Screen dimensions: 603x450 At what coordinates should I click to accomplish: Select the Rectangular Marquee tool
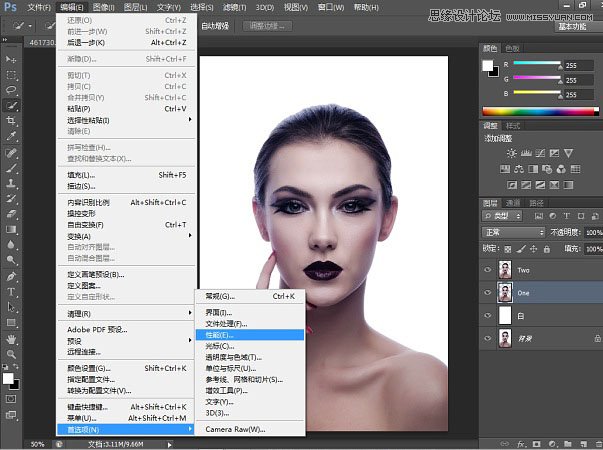[11, 75]
